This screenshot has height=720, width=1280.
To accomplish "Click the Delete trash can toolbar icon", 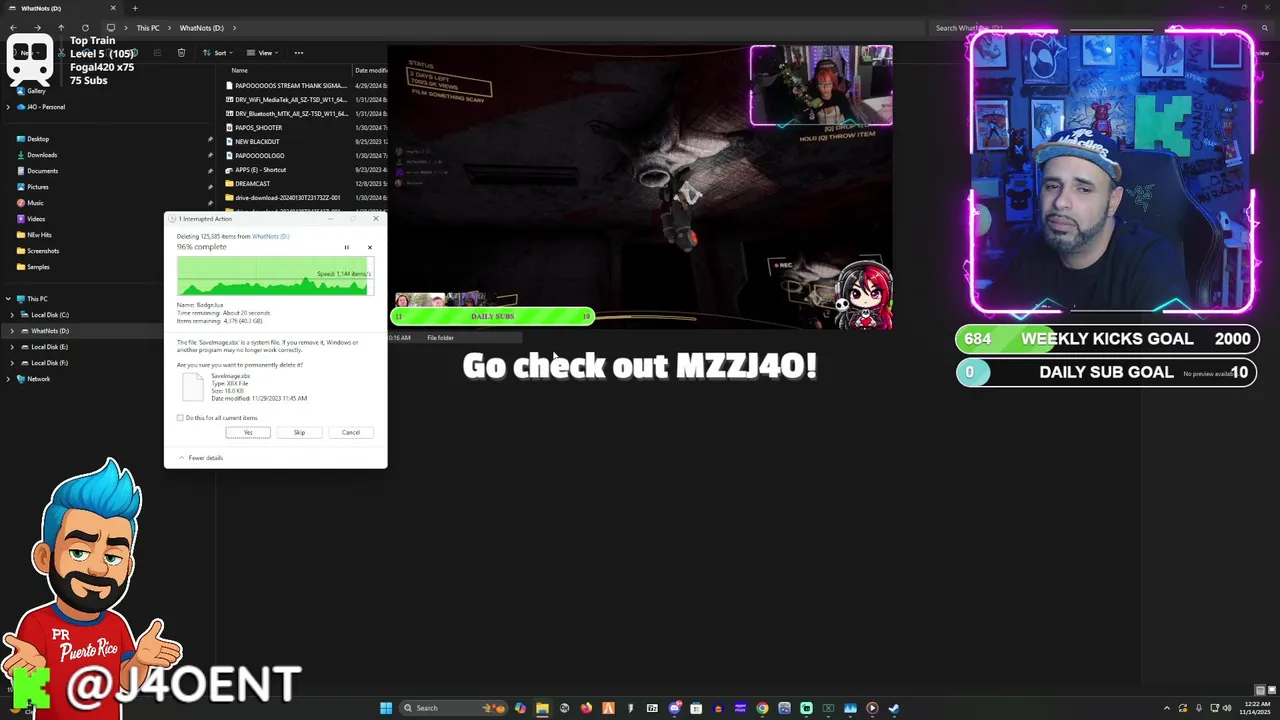I will coord(181,53).
